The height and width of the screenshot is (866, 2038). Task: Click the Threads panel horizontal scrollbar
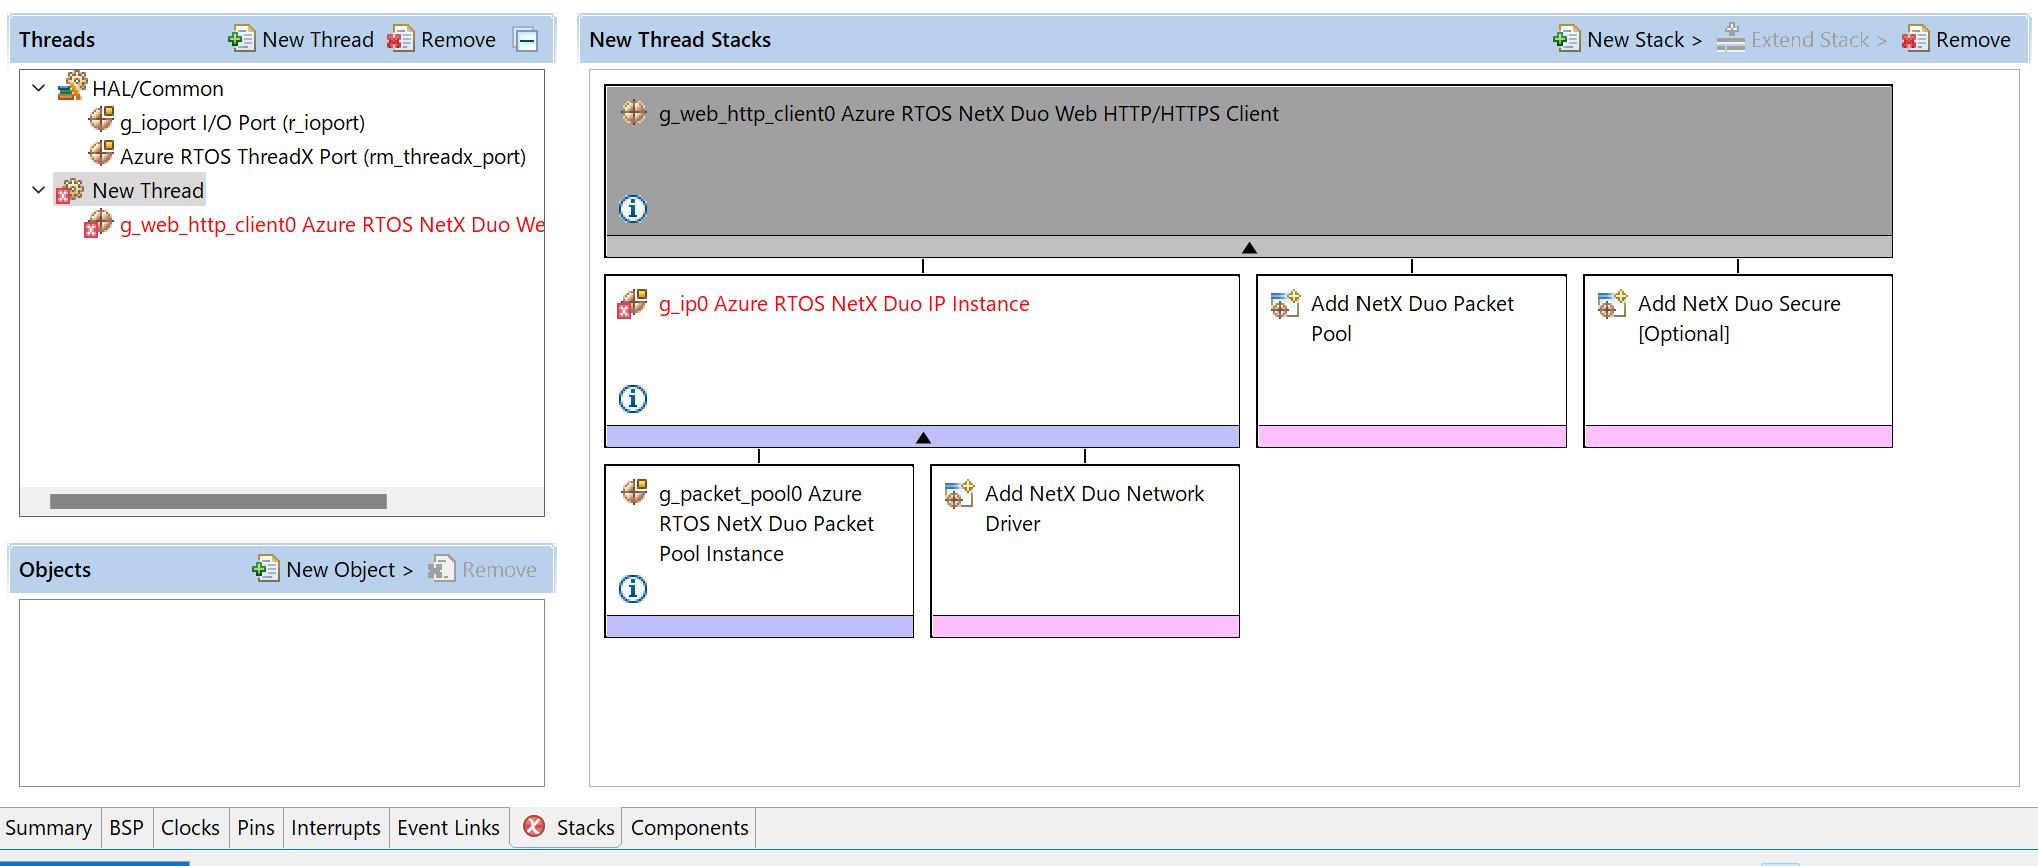click(218, 501)
